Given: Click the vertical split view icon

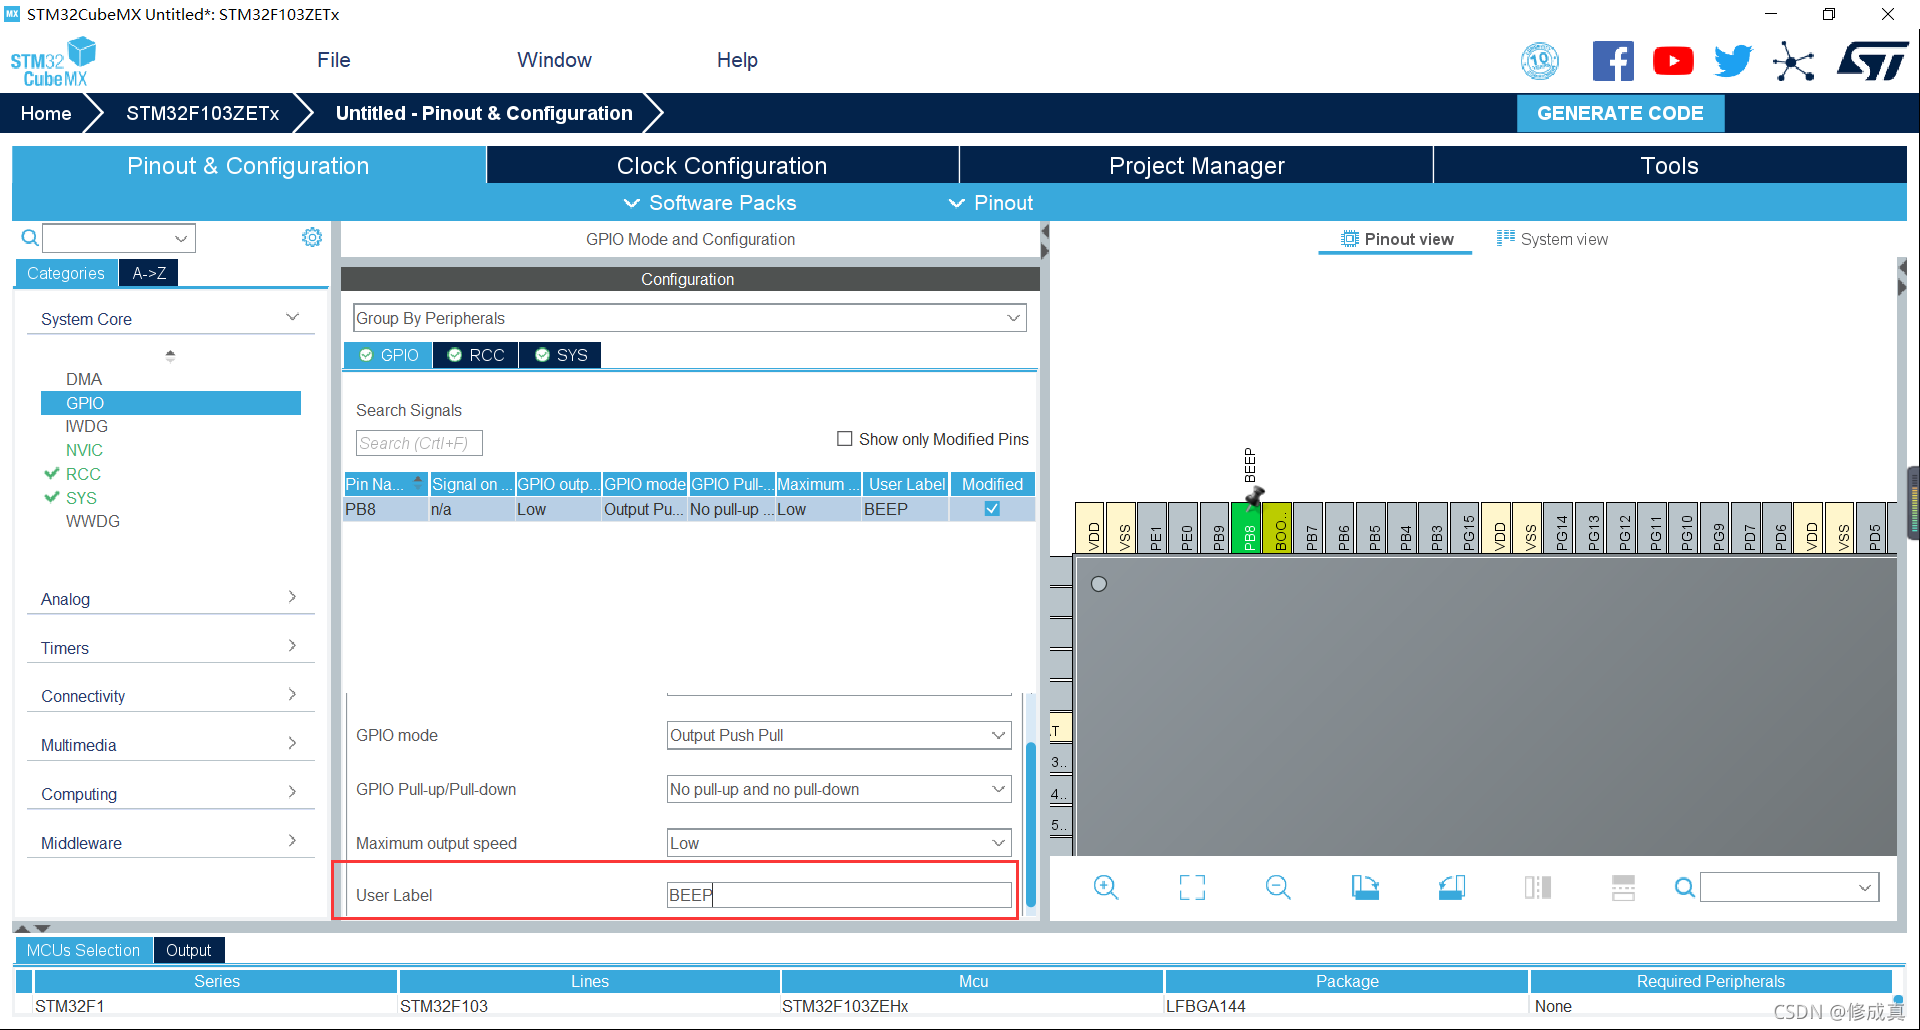Looking at the screenshot, I should click(x=1538, y=887).
